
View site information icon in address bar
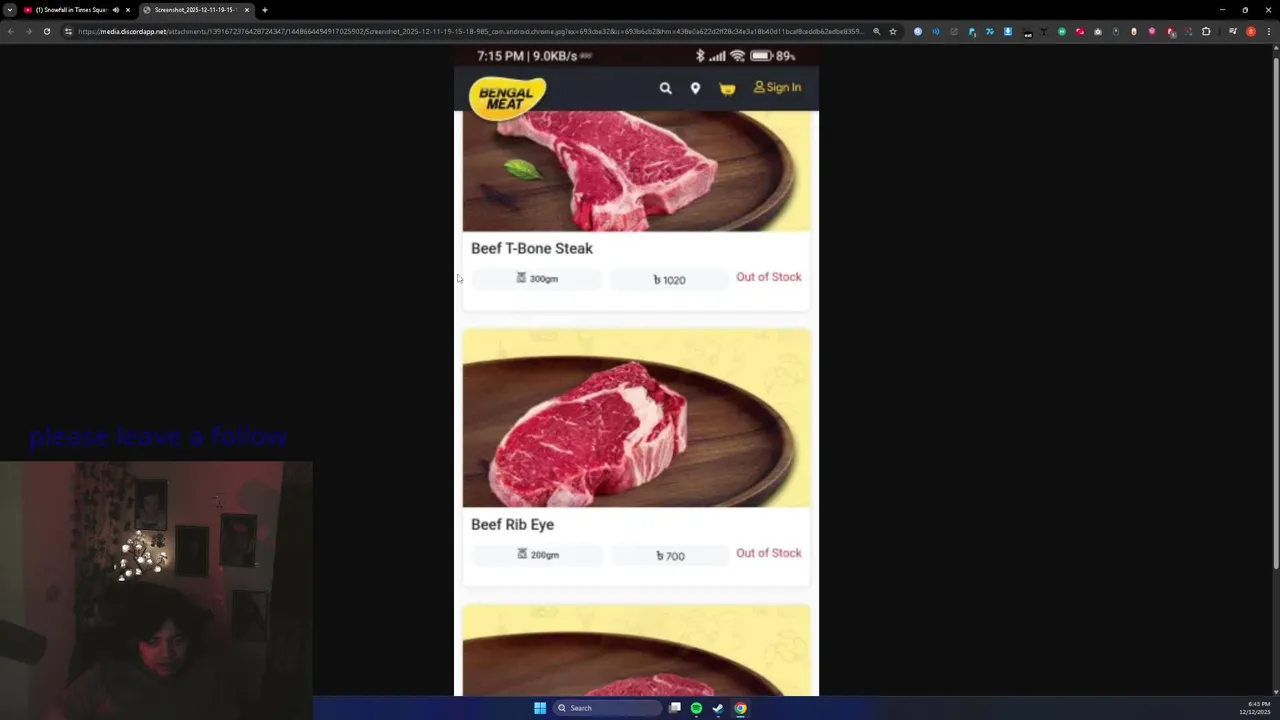pyautogui.click(x=68, y=31)
